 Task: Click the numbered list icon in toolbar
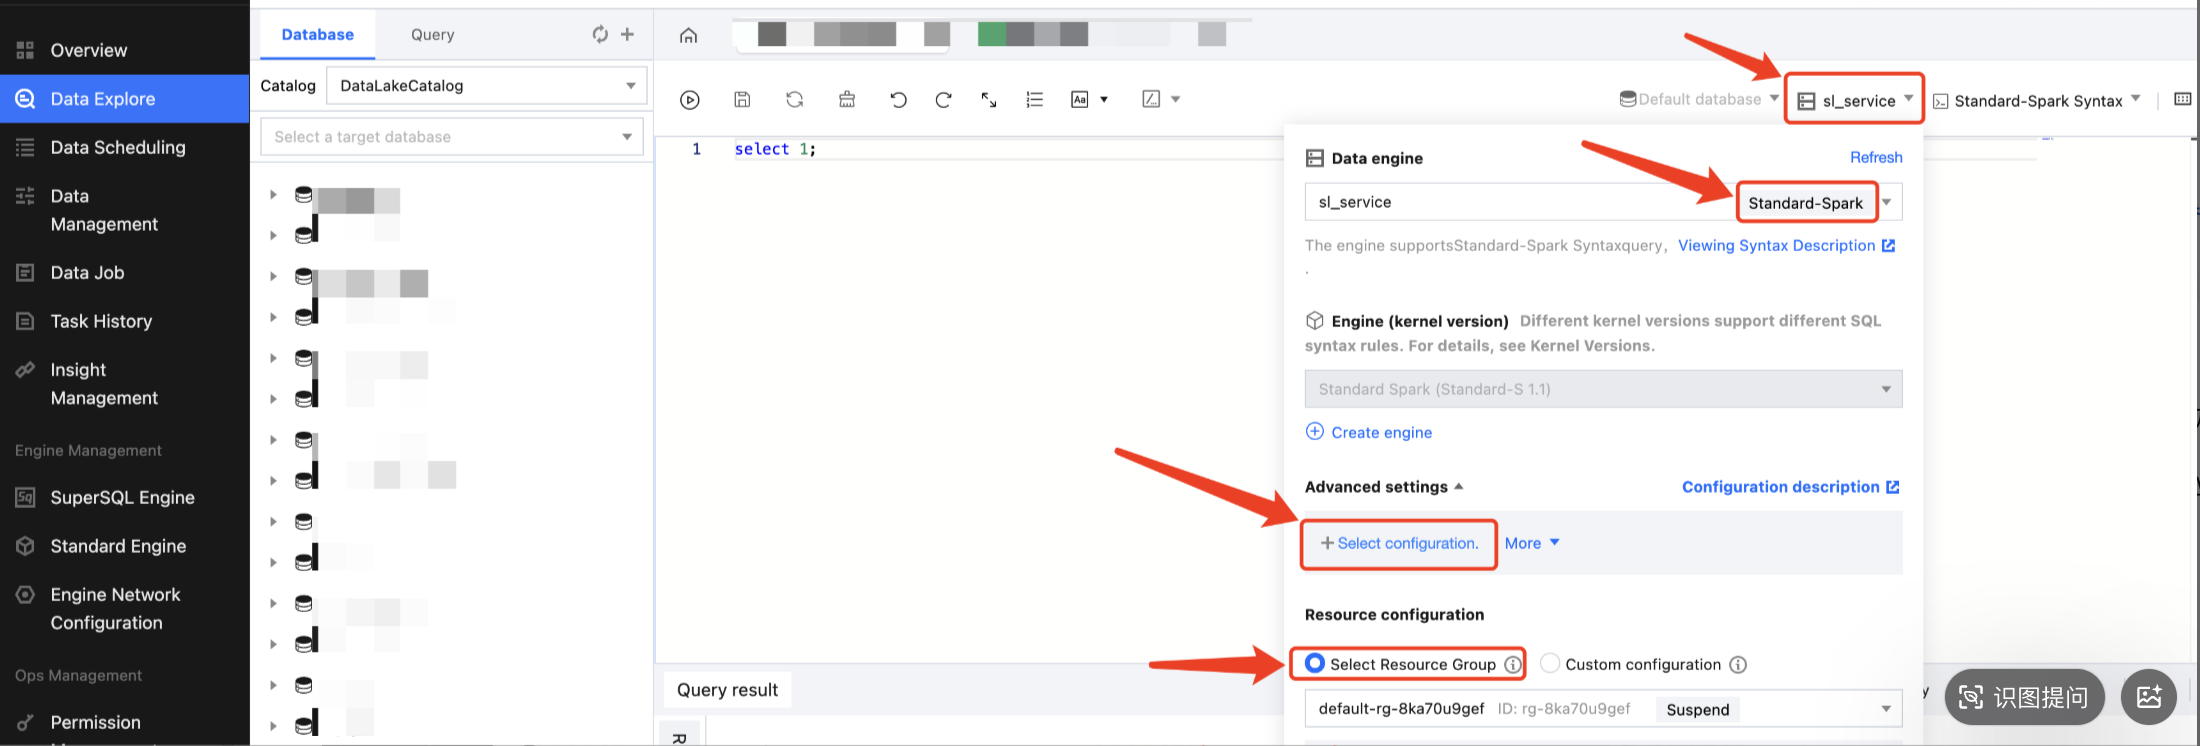1035,100
